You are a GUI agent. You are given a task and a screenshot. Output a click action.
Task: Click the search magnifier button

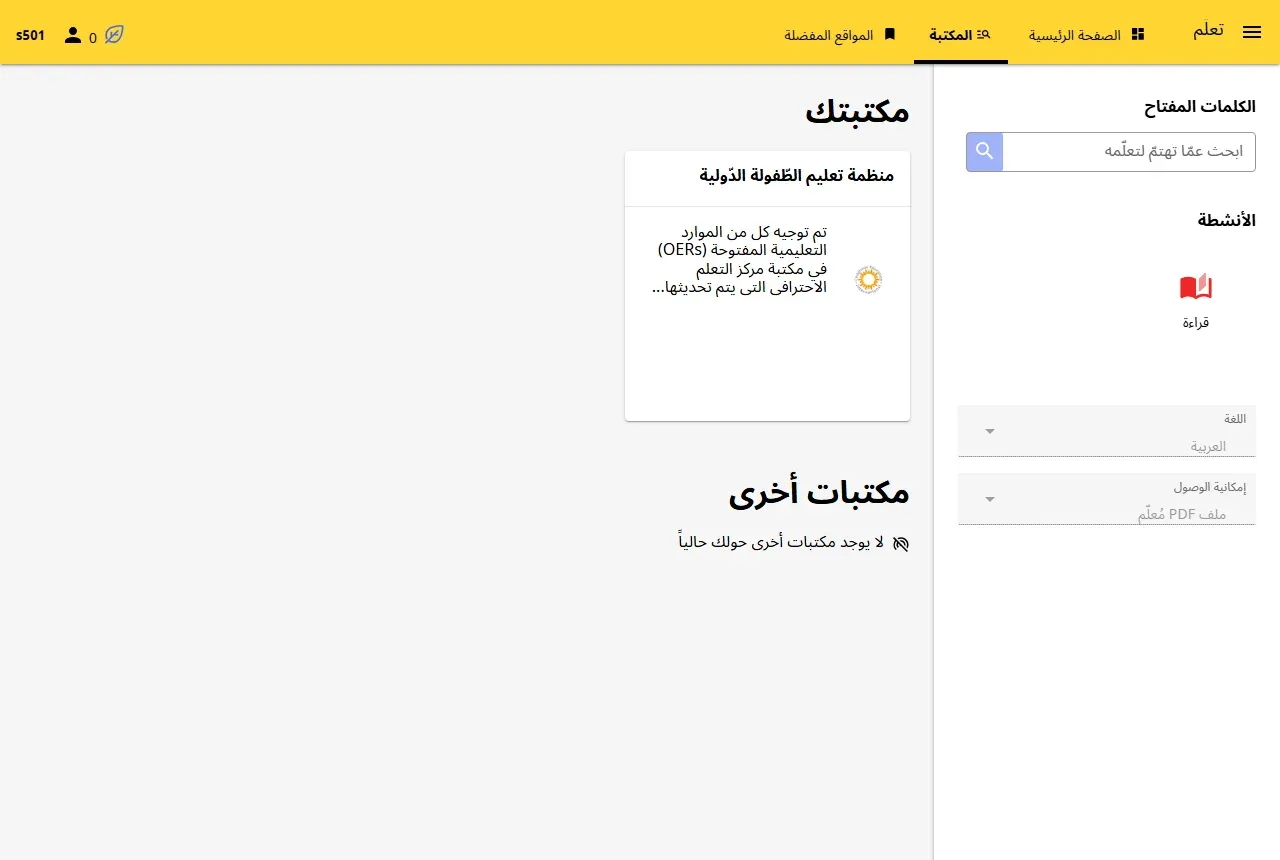tap(985, 151)
